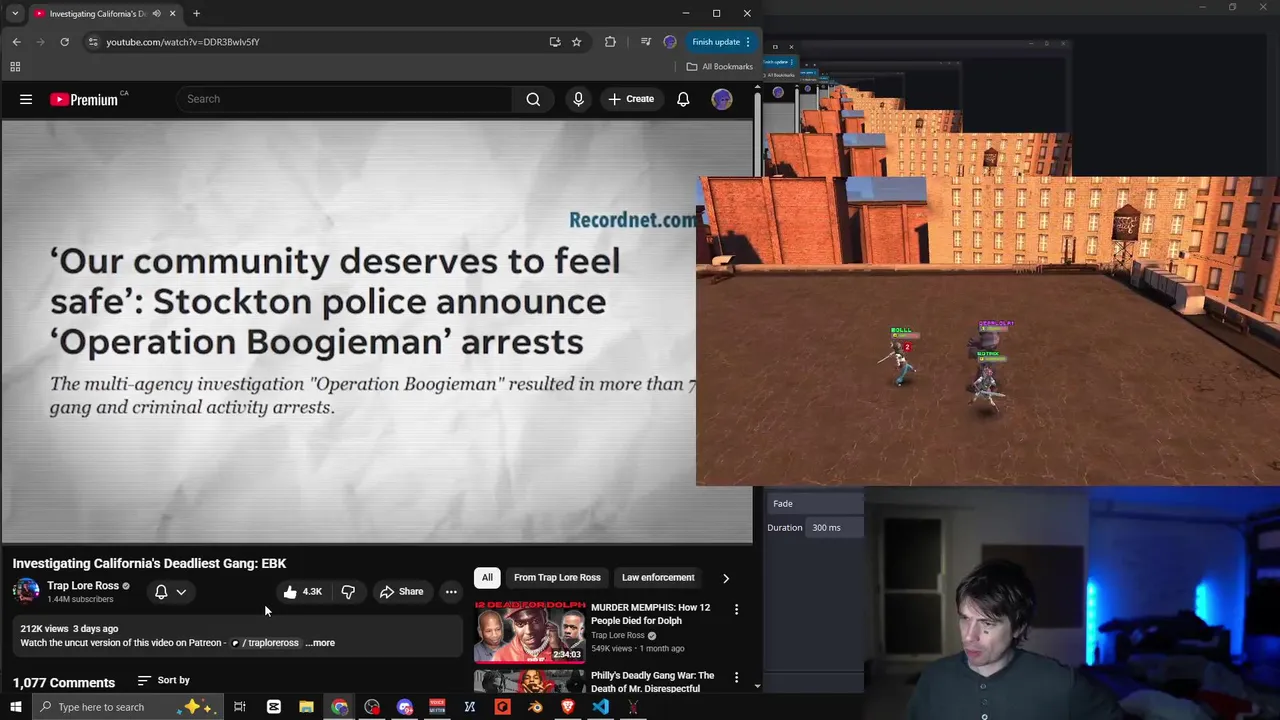Open the Fade transition dropdown
This screenshot has width=1280, height=720.
pyautogui.click(x=815, y=504)
